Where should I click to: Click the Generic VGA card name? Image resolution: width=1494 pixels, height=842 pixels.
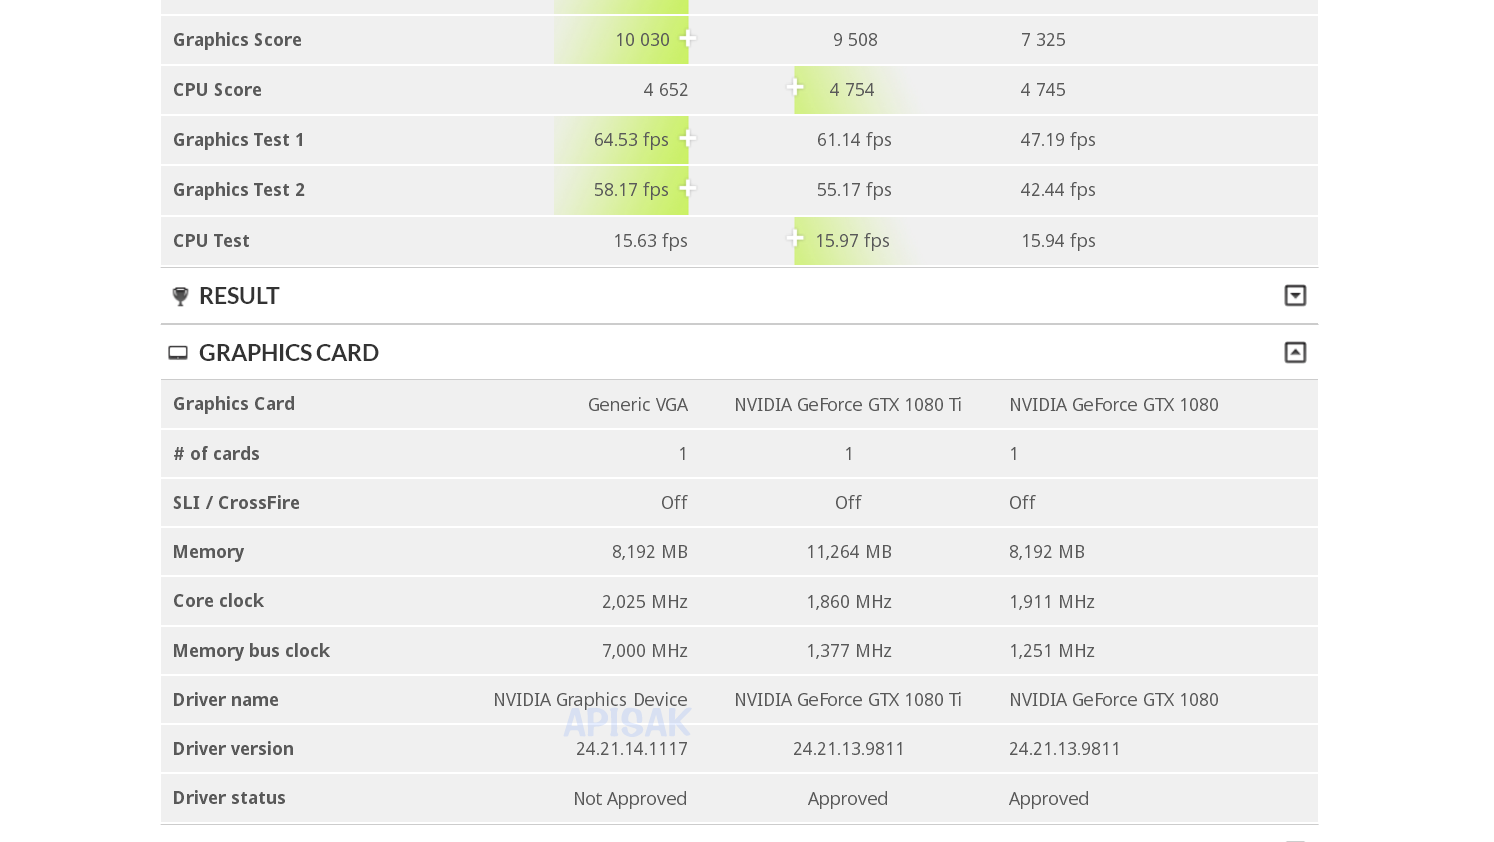pyautogui.click(x=638, y=405)
